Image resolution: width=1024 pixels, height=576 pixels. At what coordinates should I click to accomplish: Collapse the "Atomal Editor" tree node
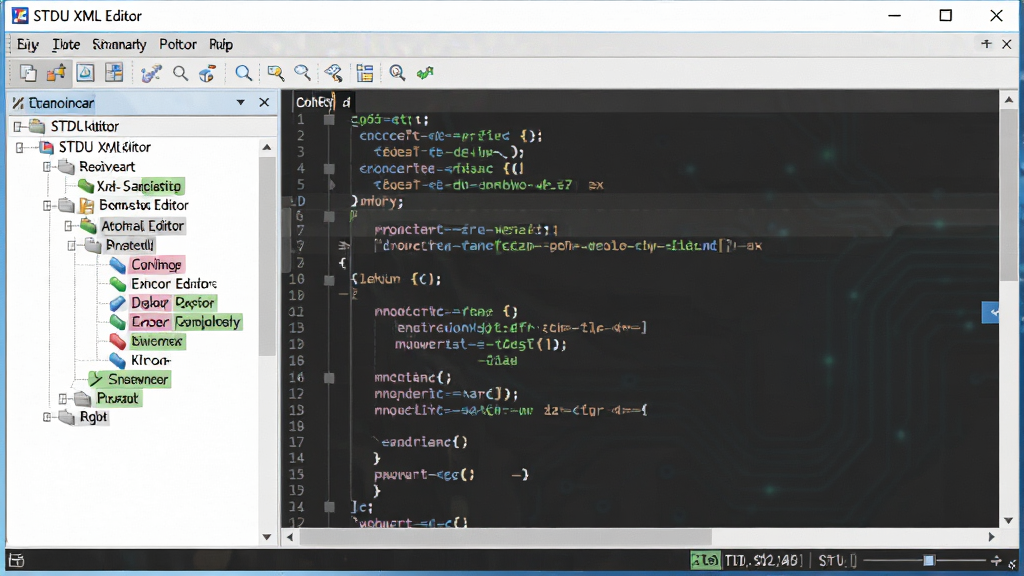click(x=69, y=226)
